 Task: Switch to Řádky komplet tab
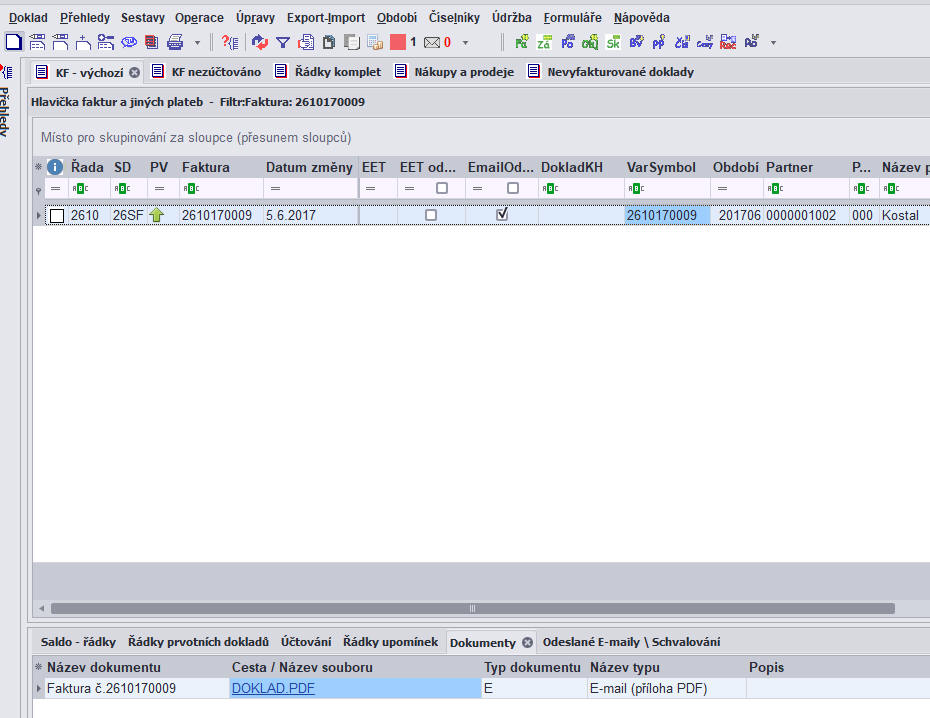329,72
